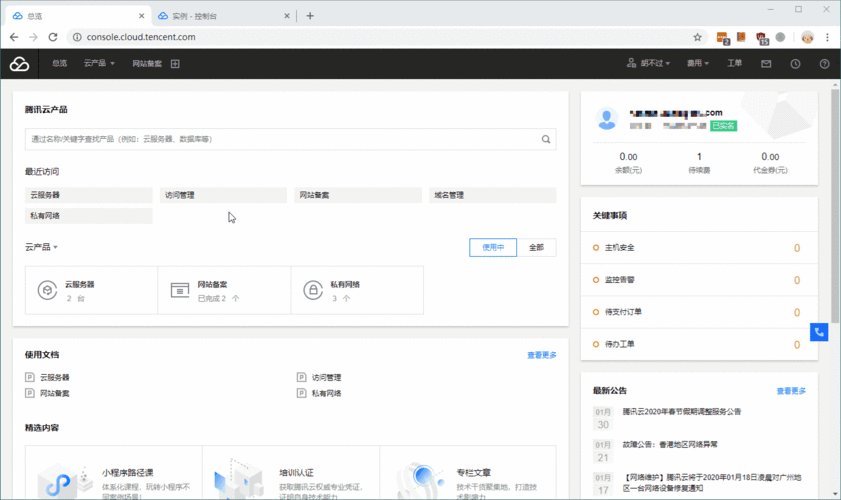Expand the 胡不过 account dropdown

[x=655, y=63]
